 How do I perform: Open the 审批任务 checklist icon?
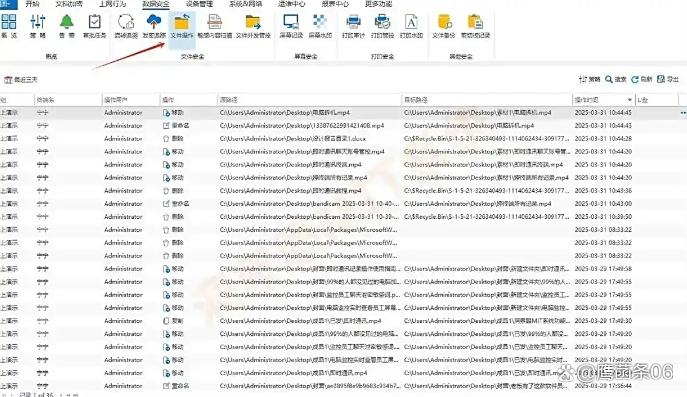[95, 21]
